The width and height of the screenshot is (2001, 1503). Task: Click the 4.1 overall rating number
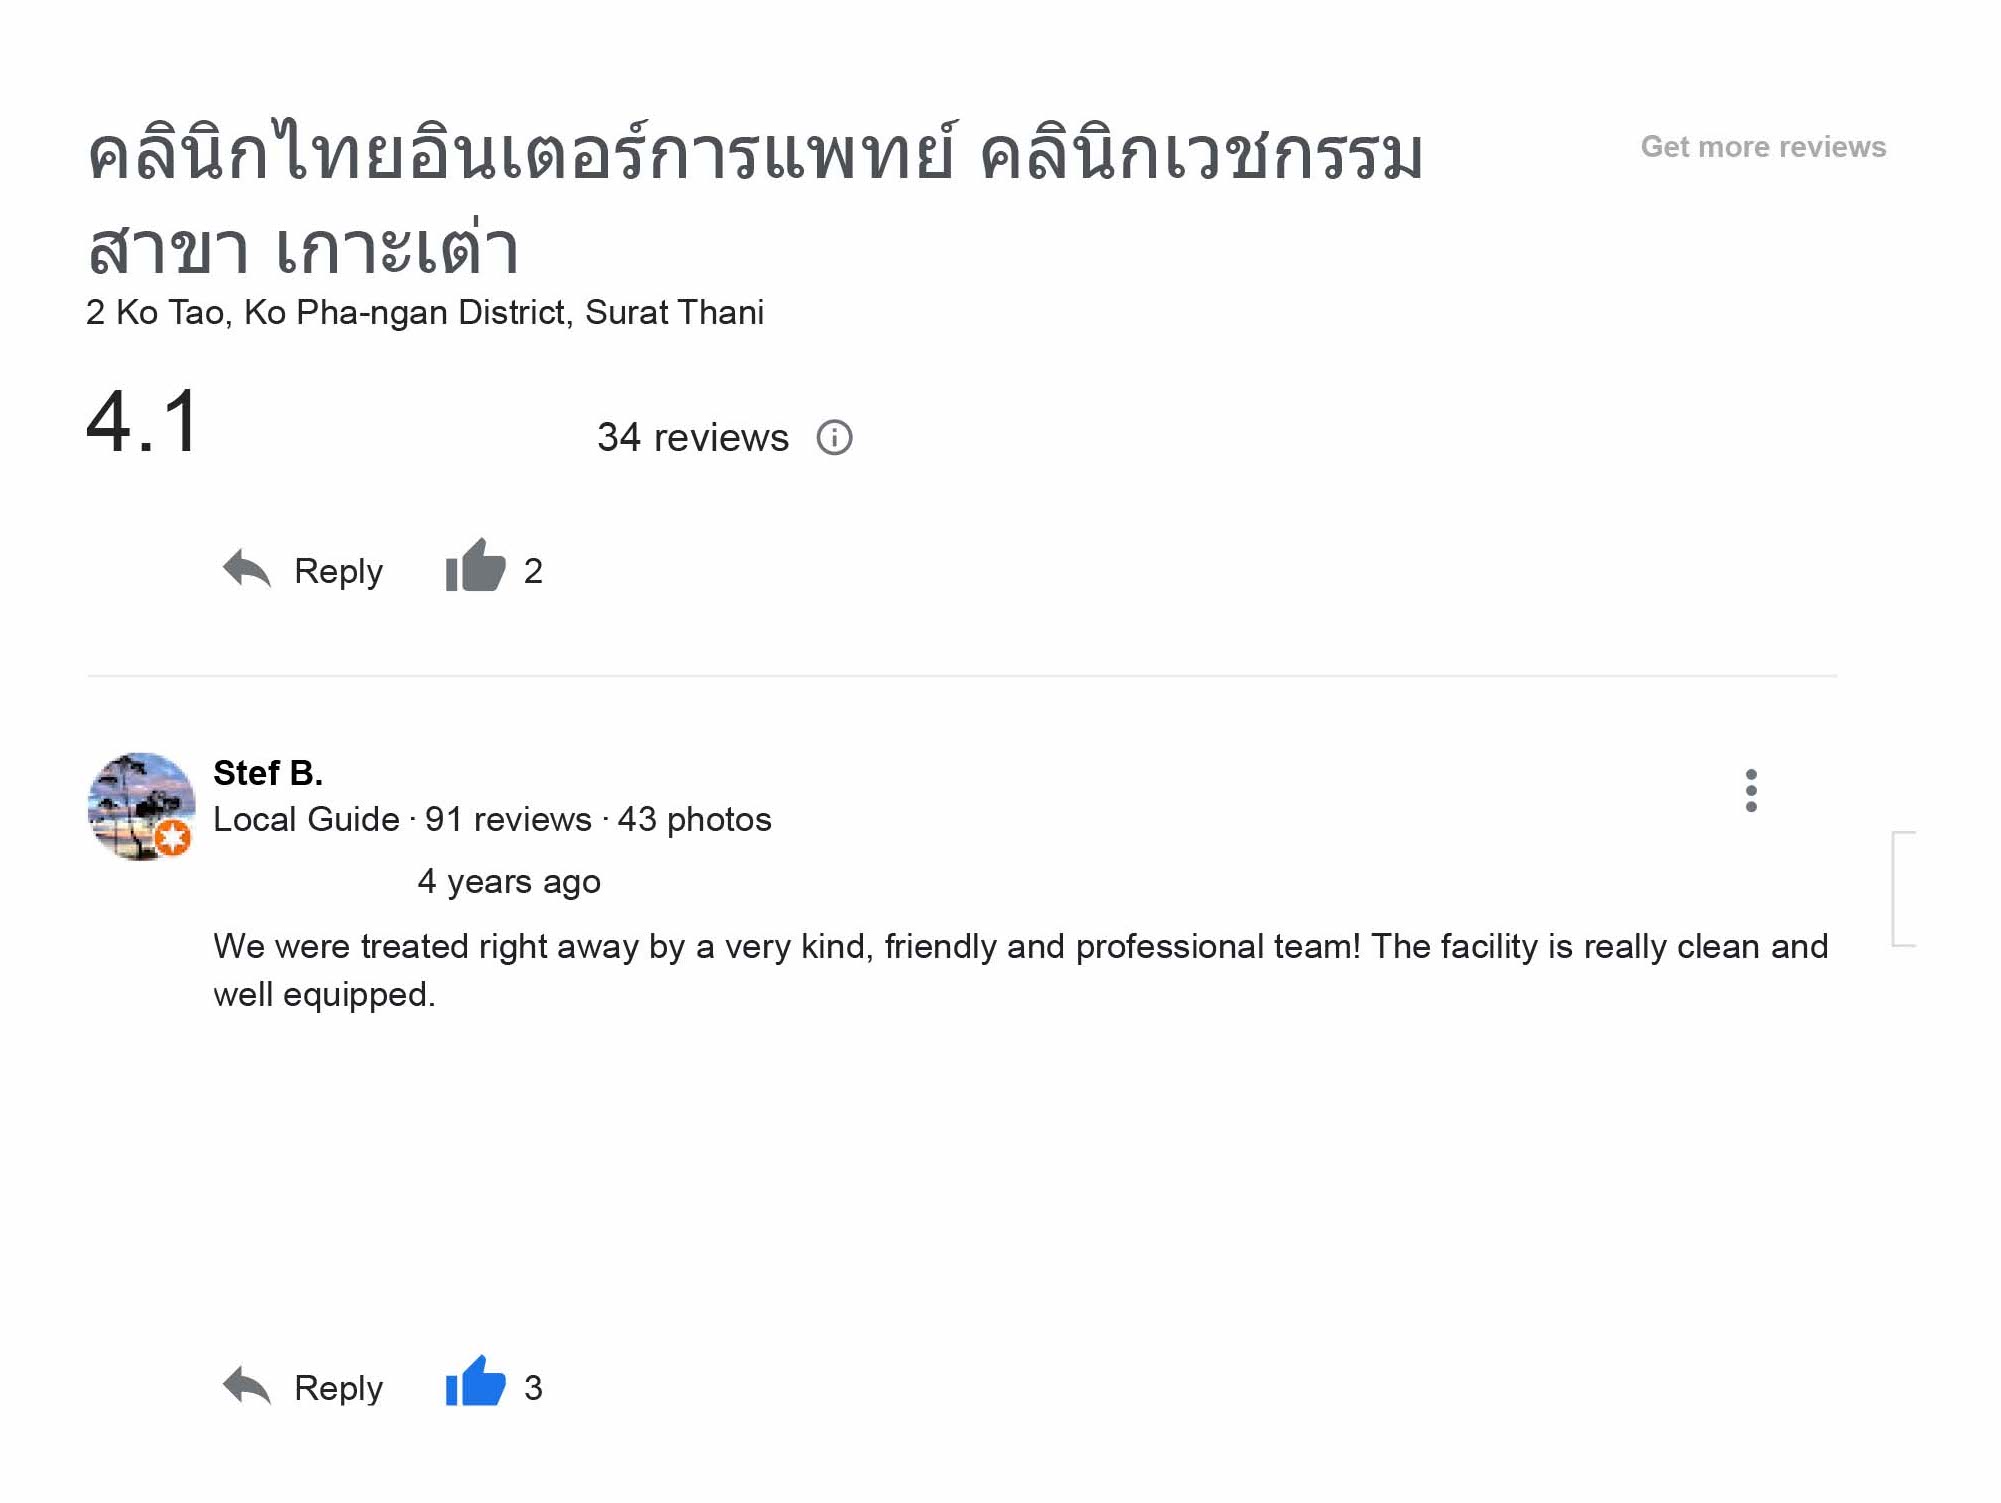point(144,422)
